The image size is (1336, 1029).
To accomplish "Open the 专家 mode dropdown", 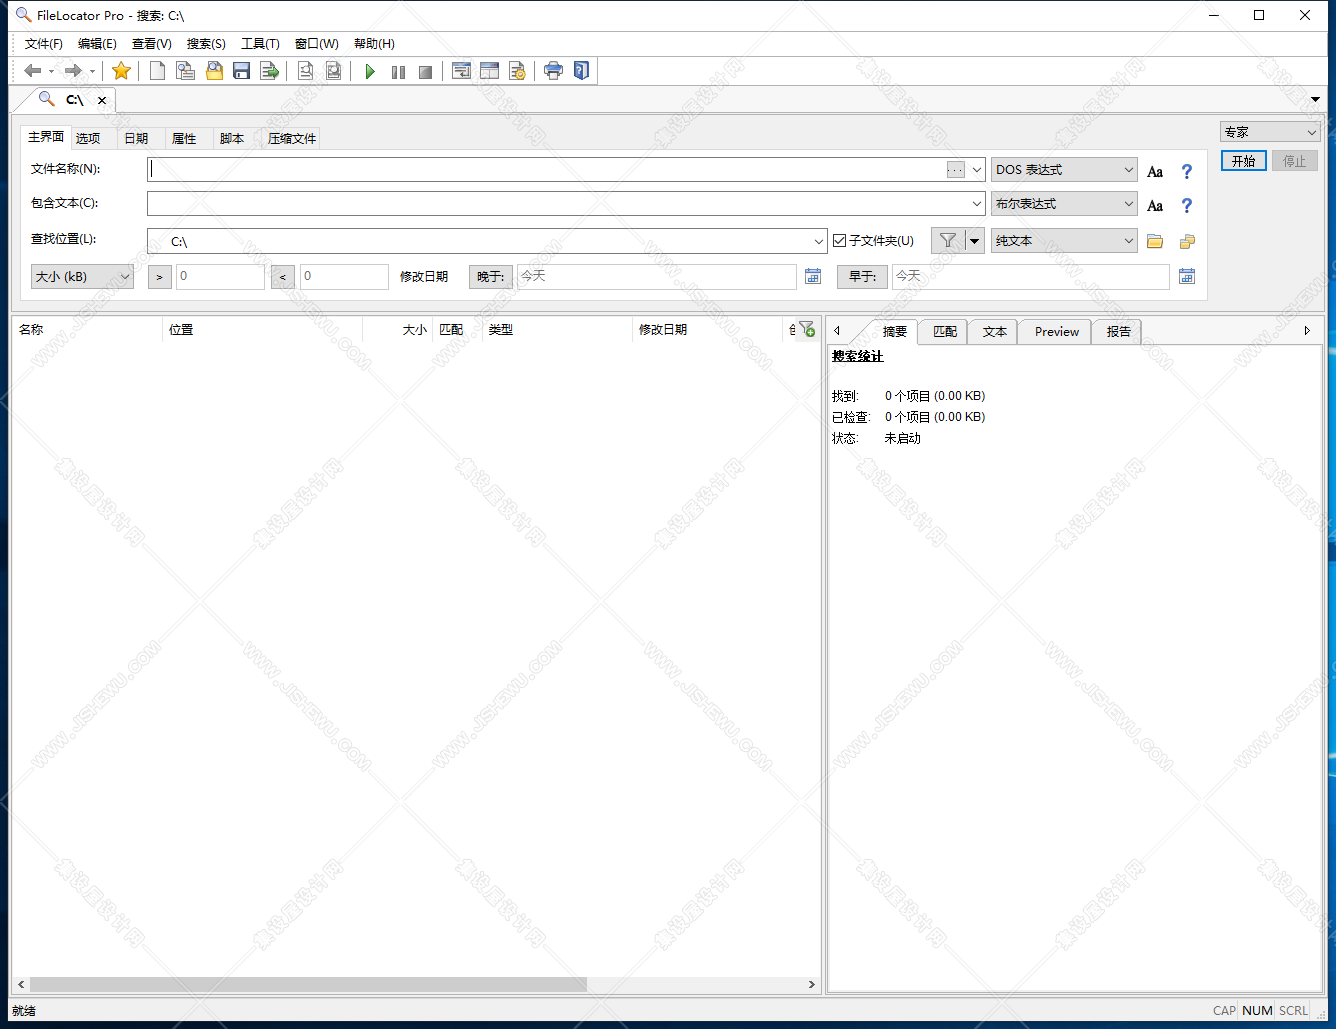I will pos(1270,132).
